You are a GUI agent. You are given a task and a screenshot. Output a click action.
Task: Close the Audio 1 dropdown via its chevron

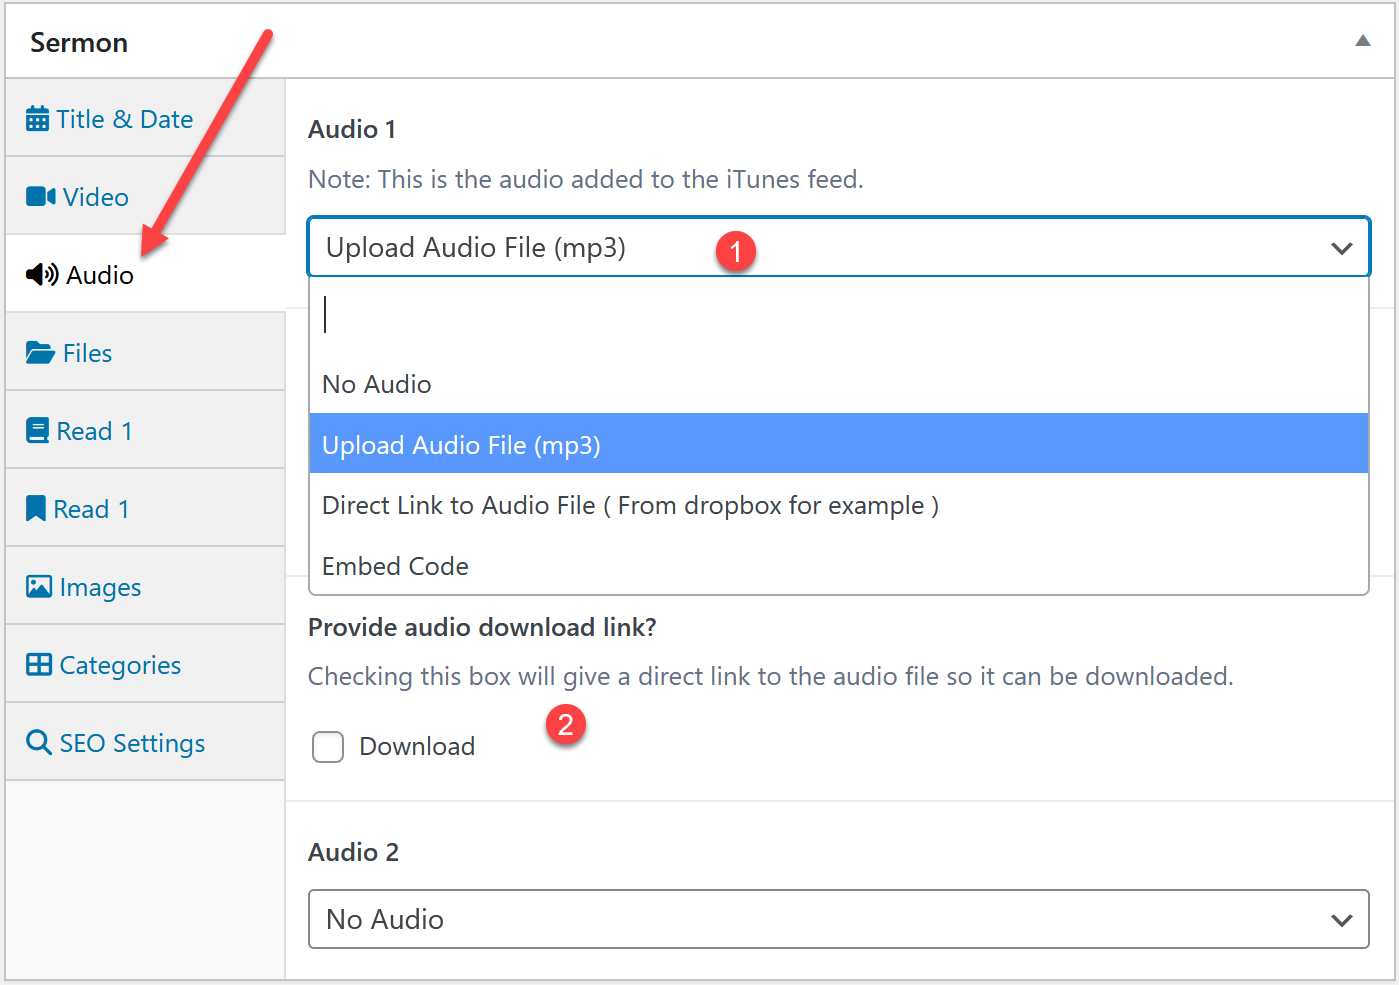[x=1341, y=248]
